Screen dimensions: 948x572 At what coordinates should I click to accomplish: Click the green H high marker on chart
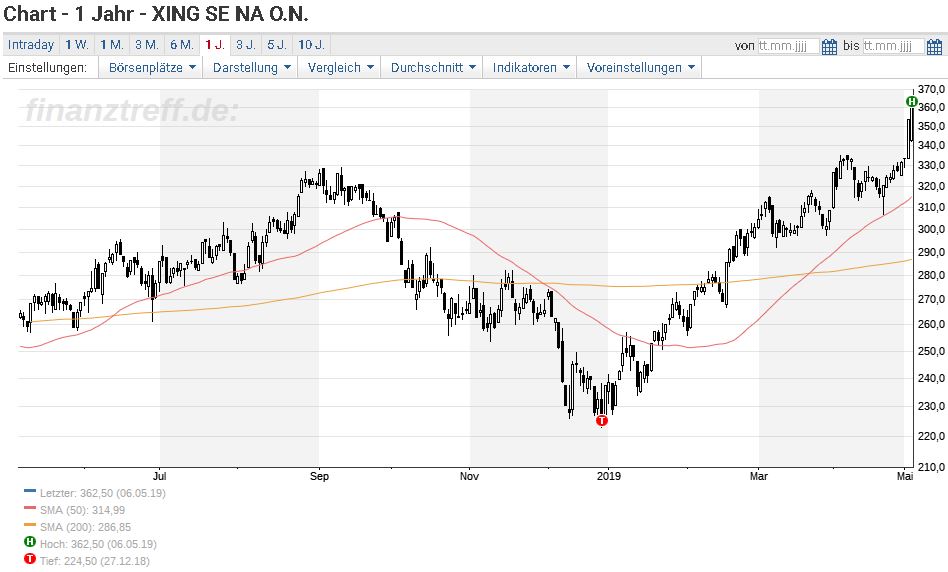tap(912, 101)
